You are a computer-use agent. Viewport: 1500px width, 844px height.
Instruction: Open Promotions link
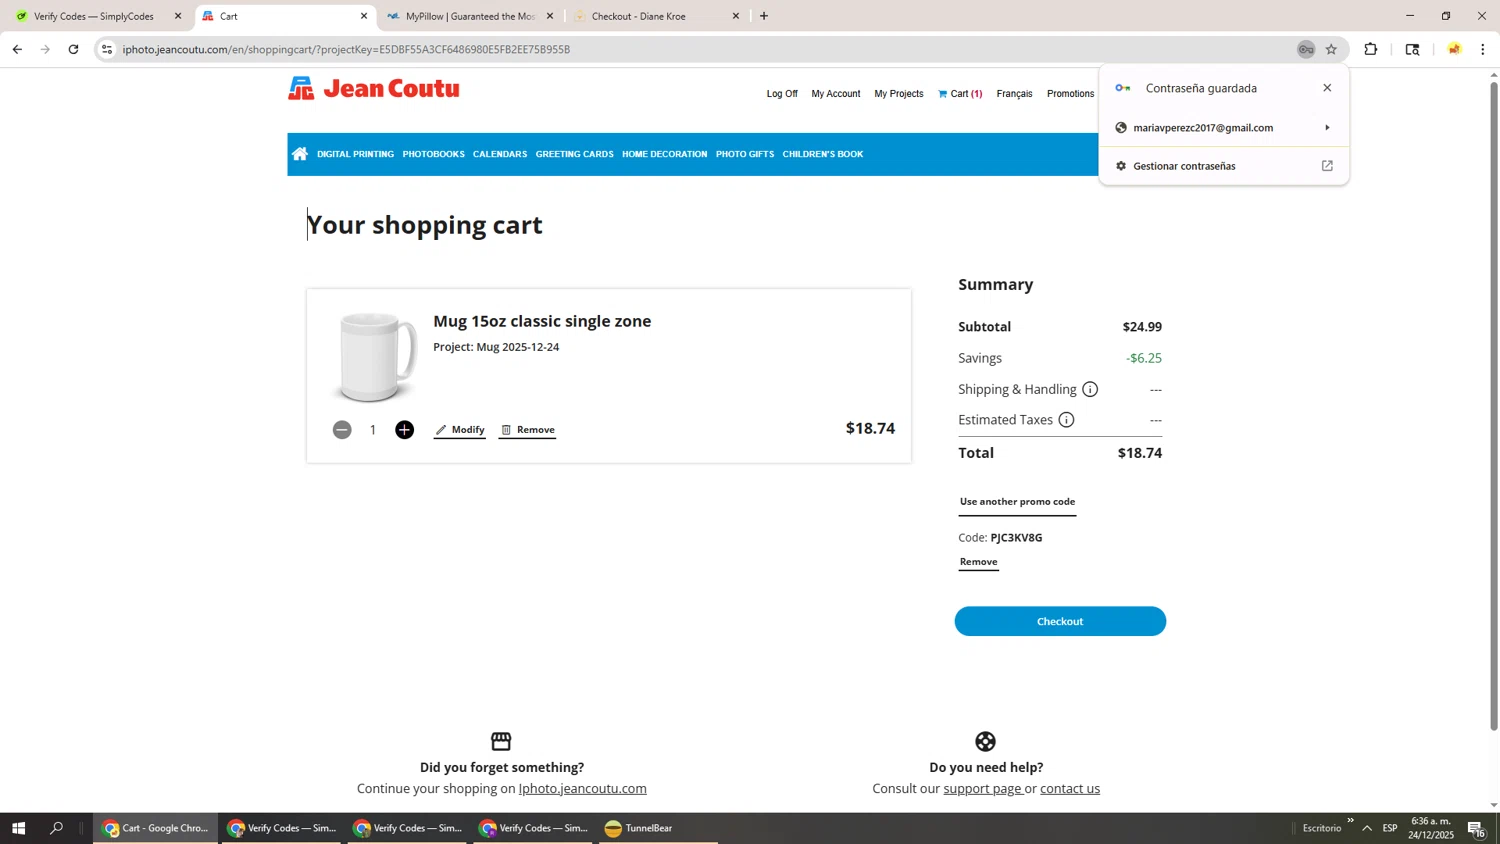pos(1070,94)
